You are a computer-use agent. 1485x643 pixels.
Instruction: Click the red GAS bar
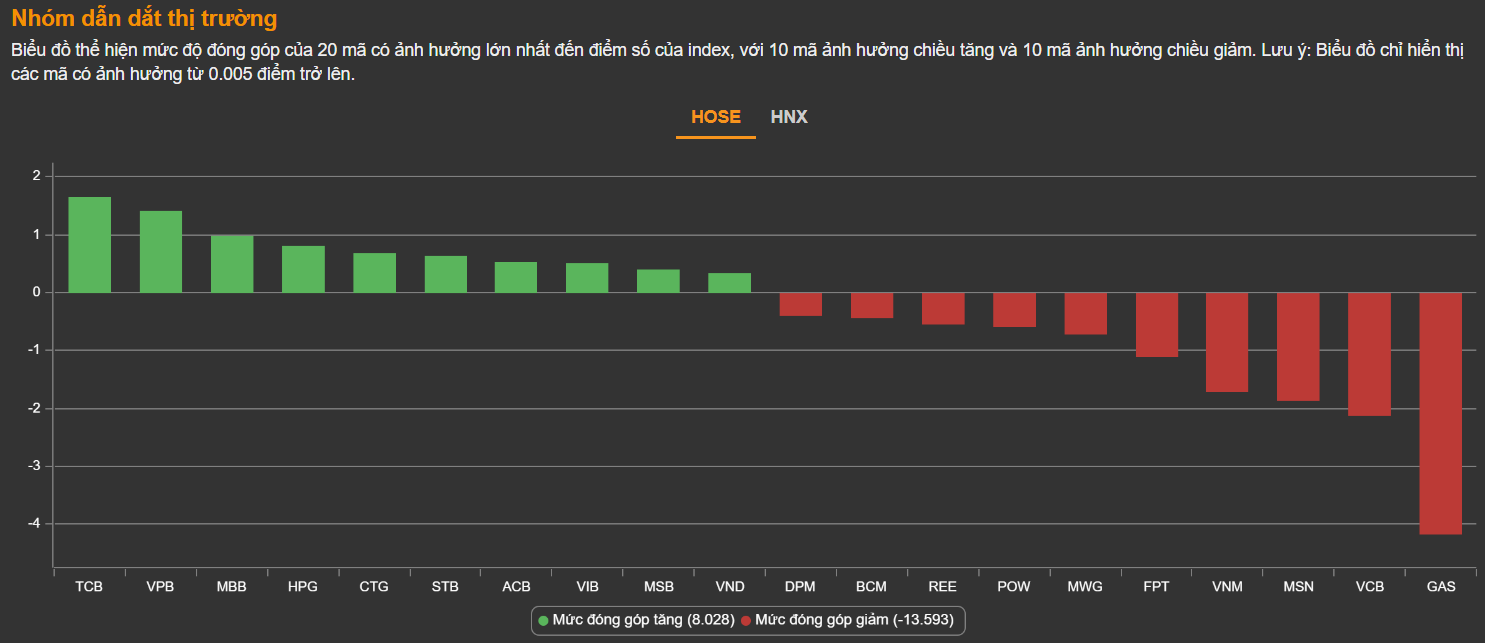coord(1440,413)
